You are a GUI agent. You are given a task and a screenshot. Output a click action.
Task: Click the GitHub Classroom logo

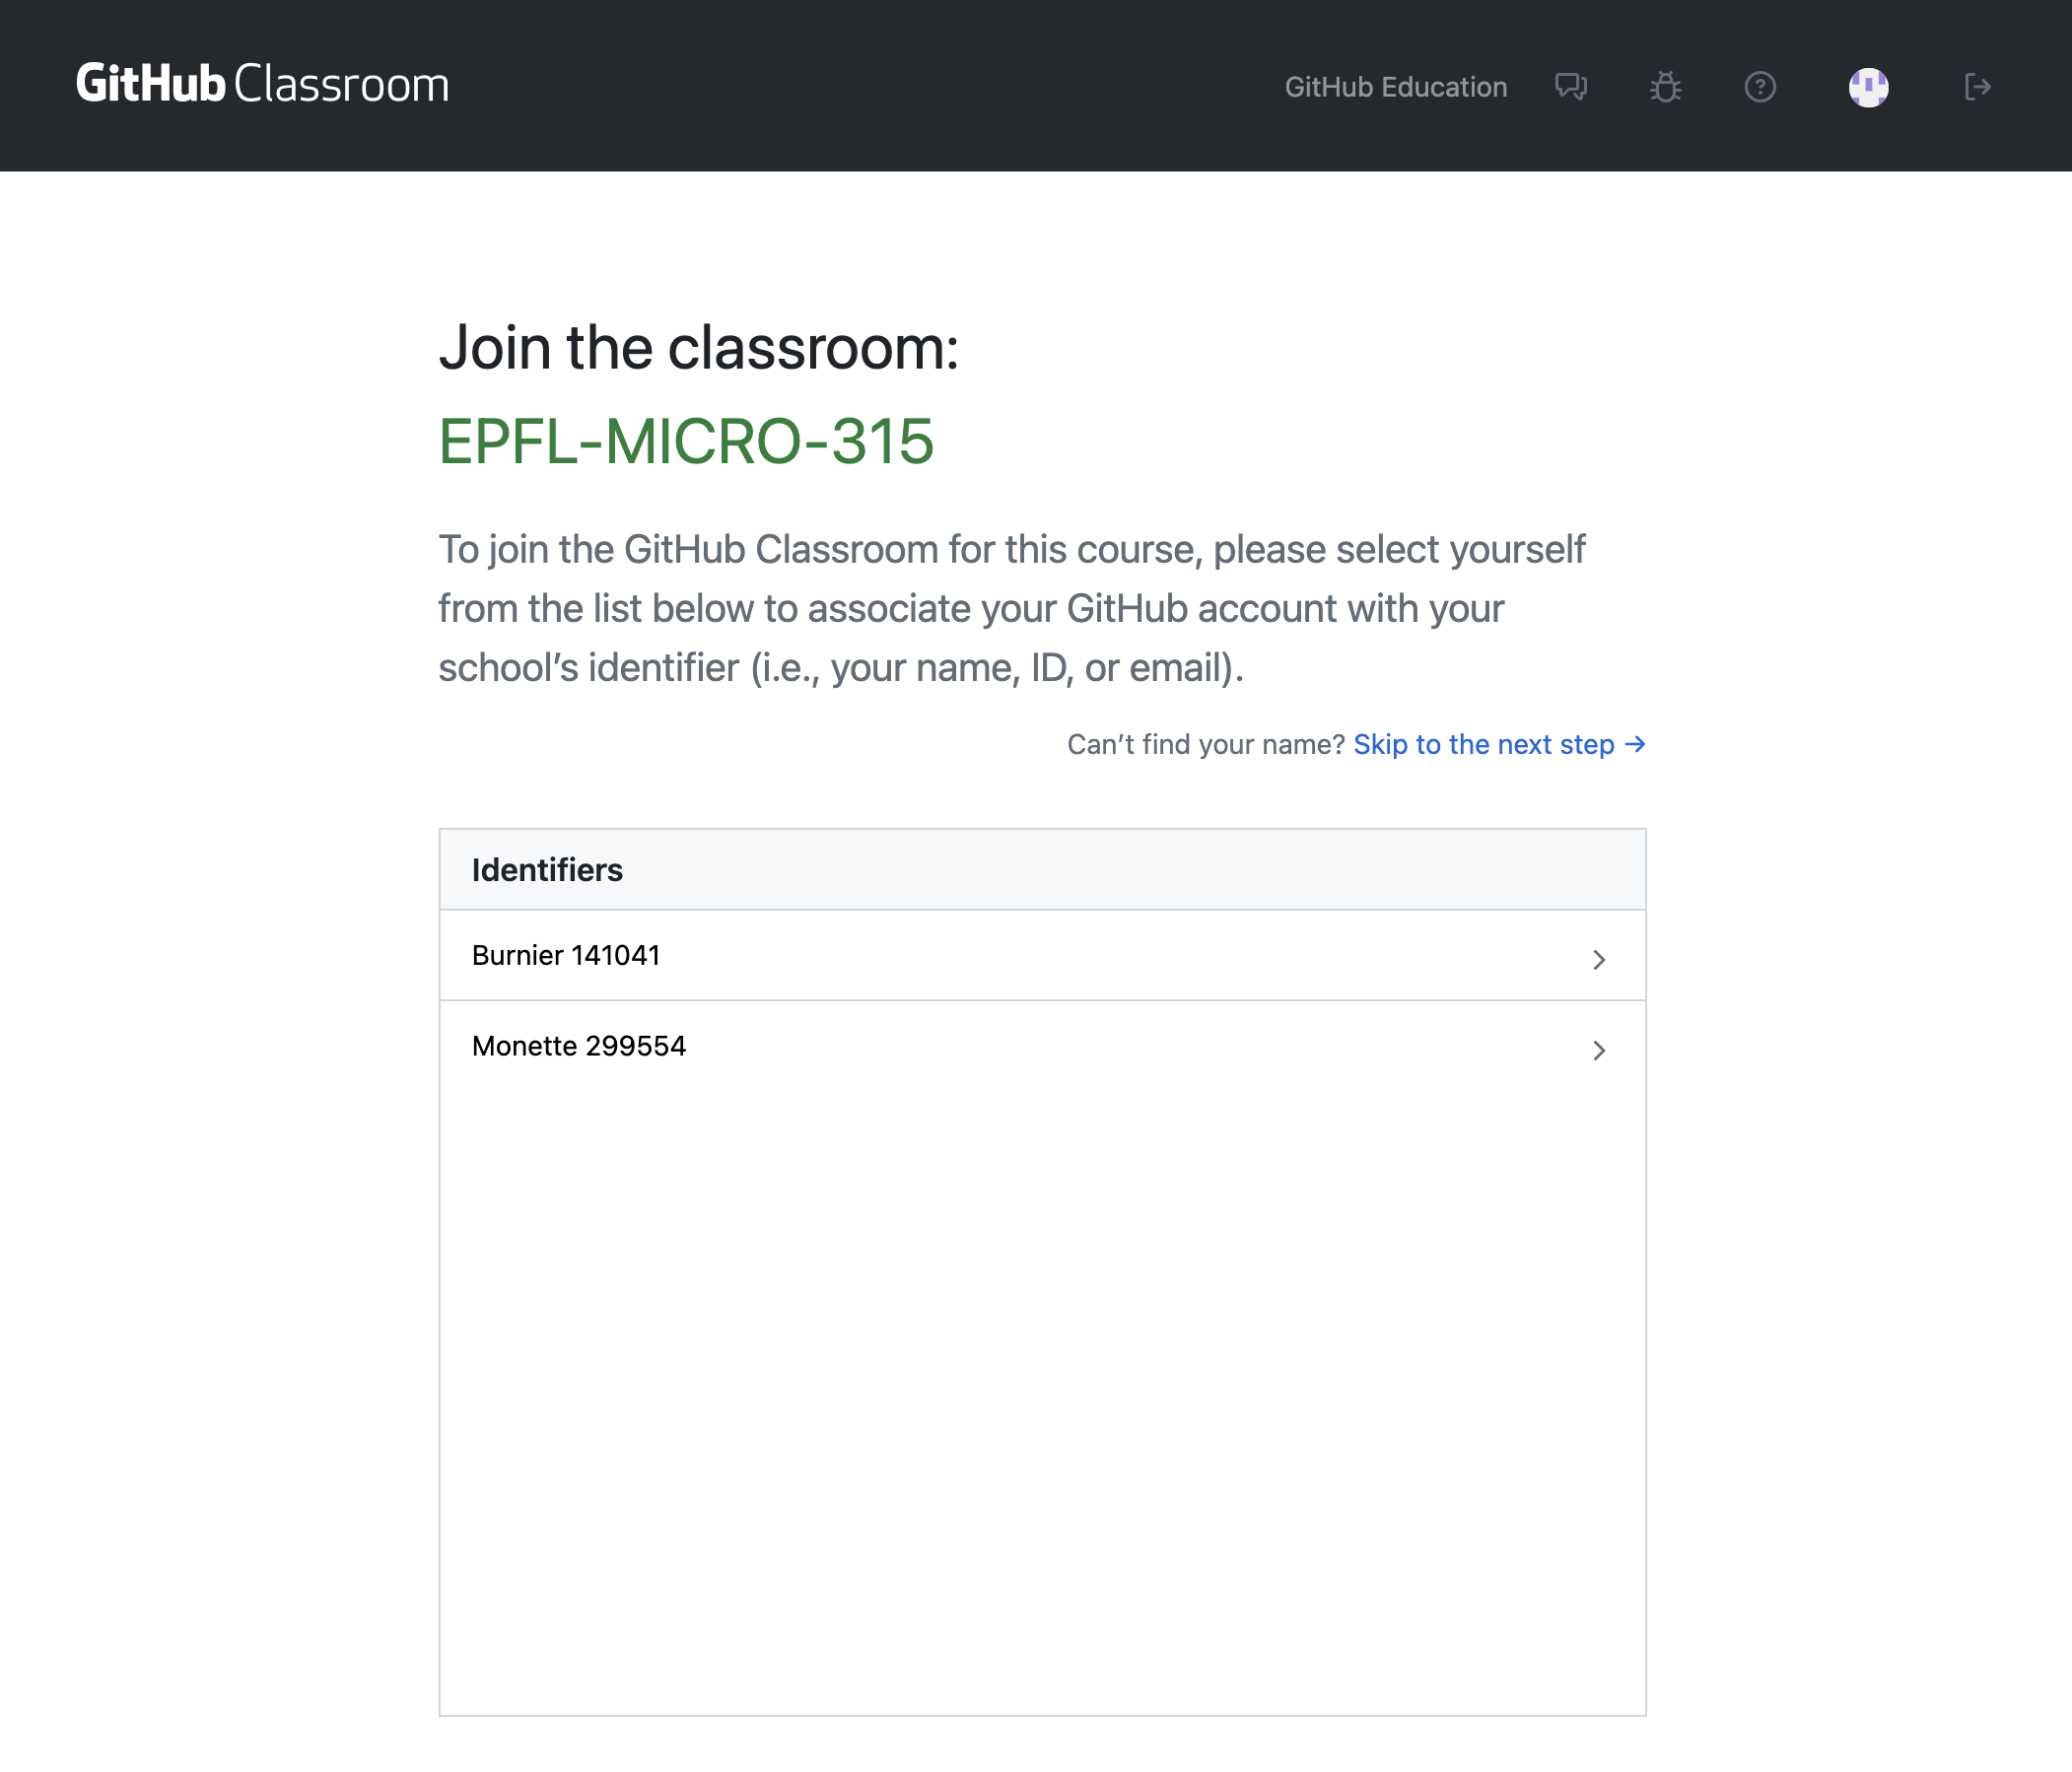262,85
